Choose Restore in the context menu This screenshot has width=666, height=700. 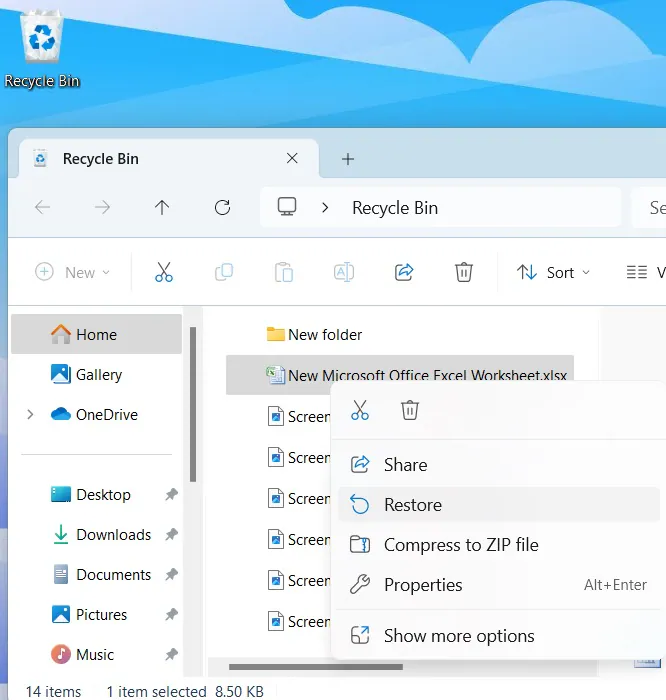tap(499, 504)
